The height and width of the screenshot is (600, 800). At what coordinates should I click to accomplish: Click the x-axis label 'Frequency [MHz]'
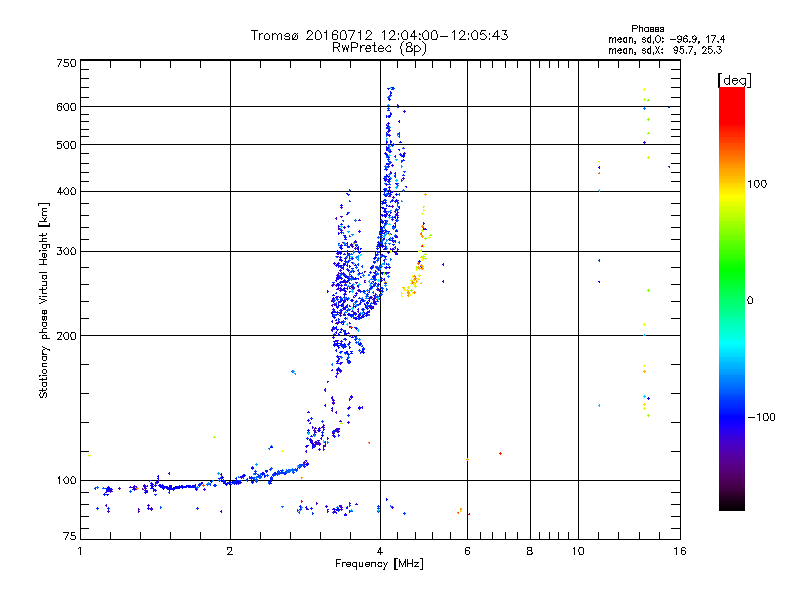[379, 564]
